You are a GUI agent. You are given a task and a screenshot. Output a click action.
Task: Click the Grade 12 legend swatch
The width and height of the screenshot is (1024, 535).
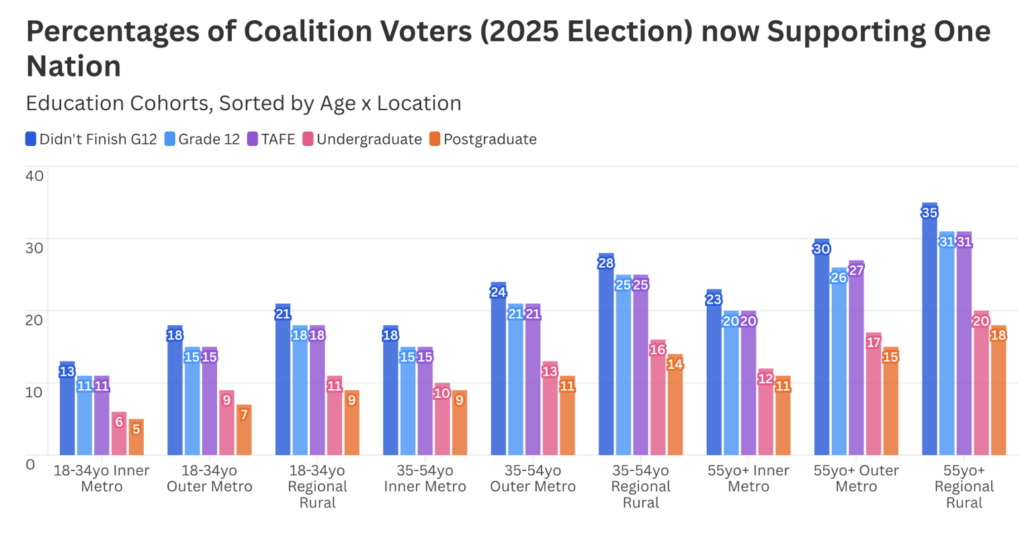169,139
